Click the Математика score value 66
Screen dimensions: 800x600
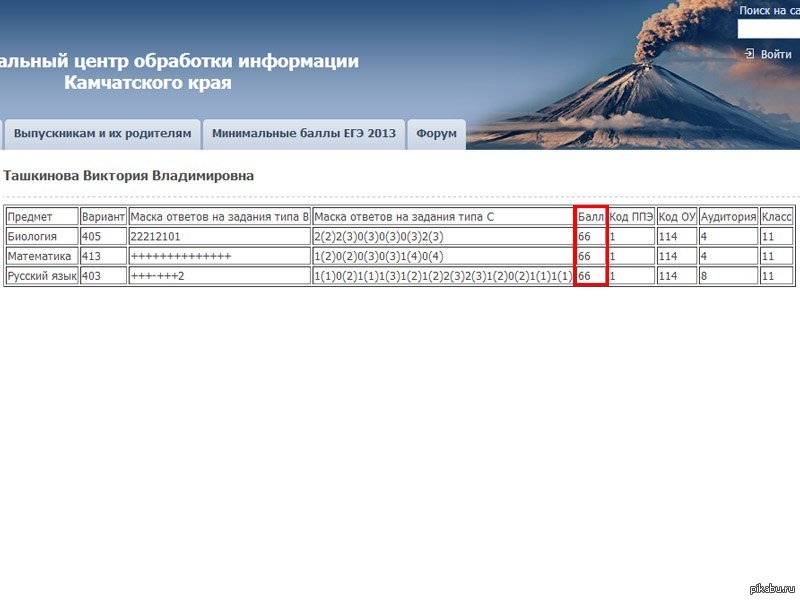pyautogui.click(x=585, y=256)
